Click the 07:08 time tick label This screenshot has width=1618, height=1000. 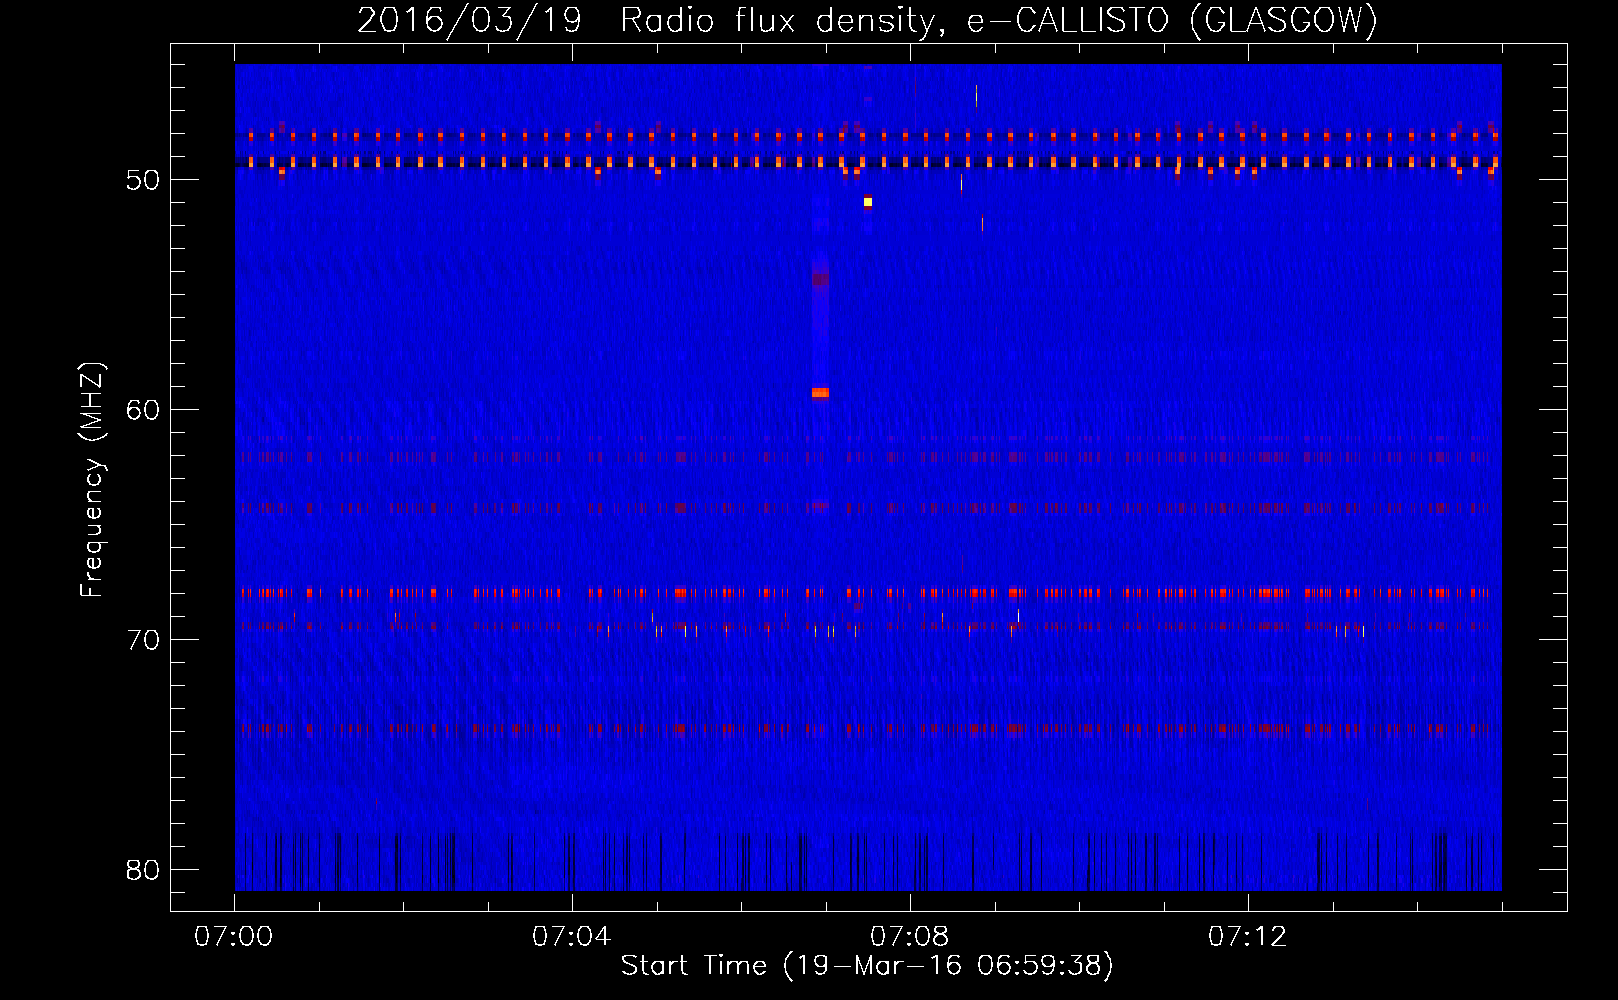click(x=909, y=937)
